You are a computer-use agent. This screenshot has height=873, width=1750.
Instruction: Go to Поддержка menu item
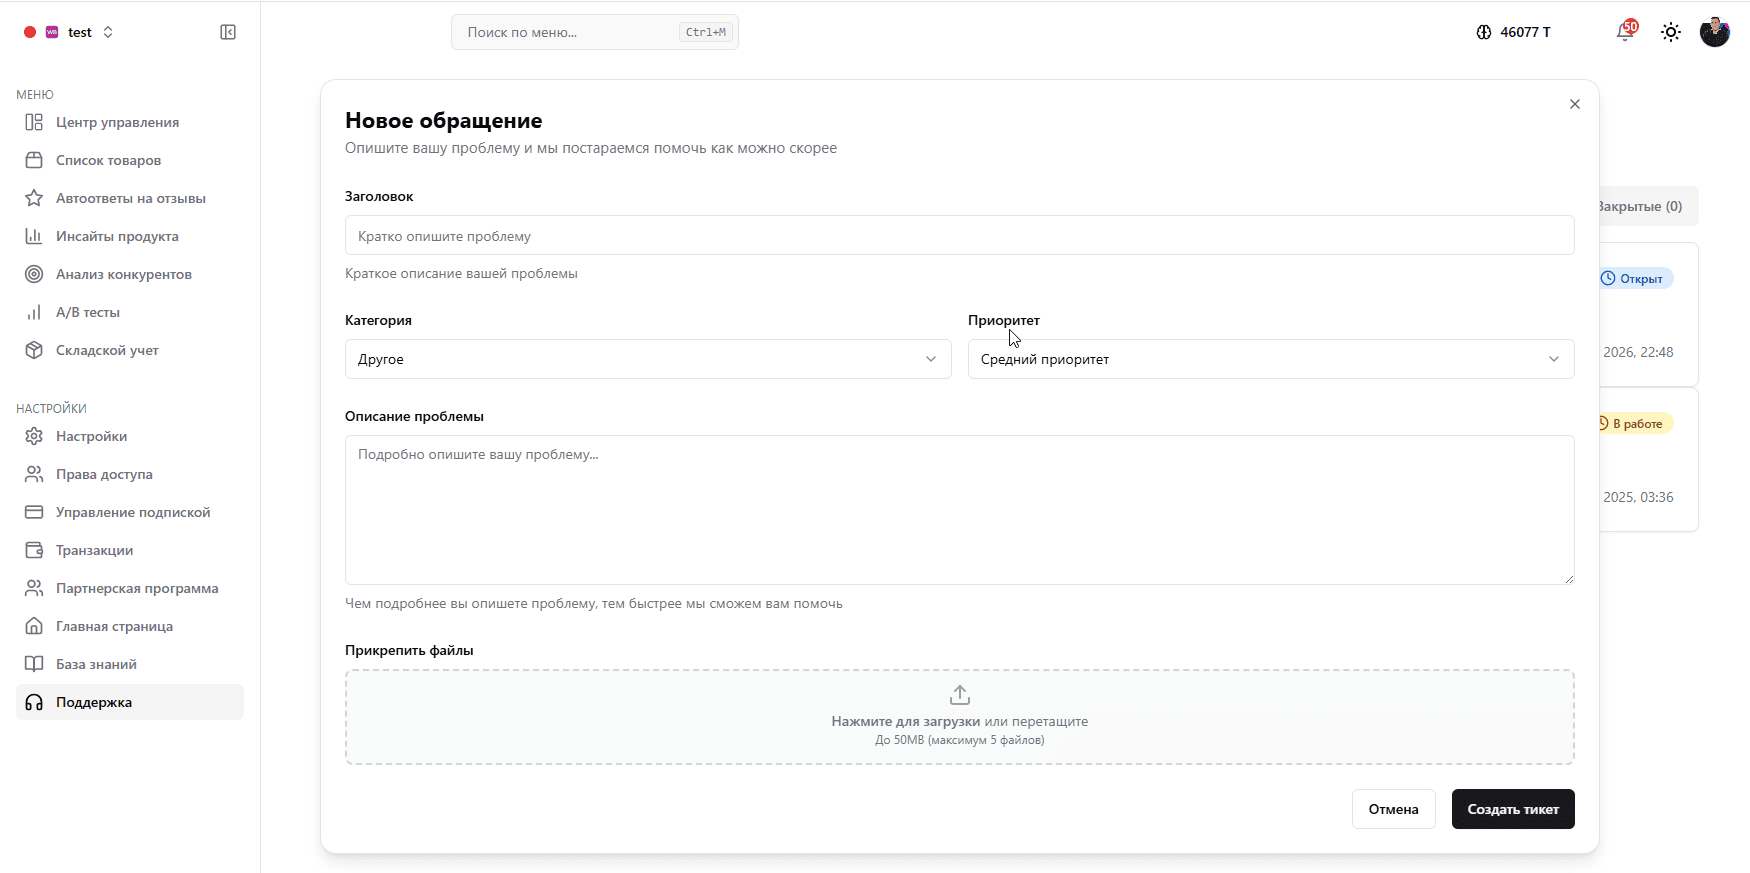(94, 702)
